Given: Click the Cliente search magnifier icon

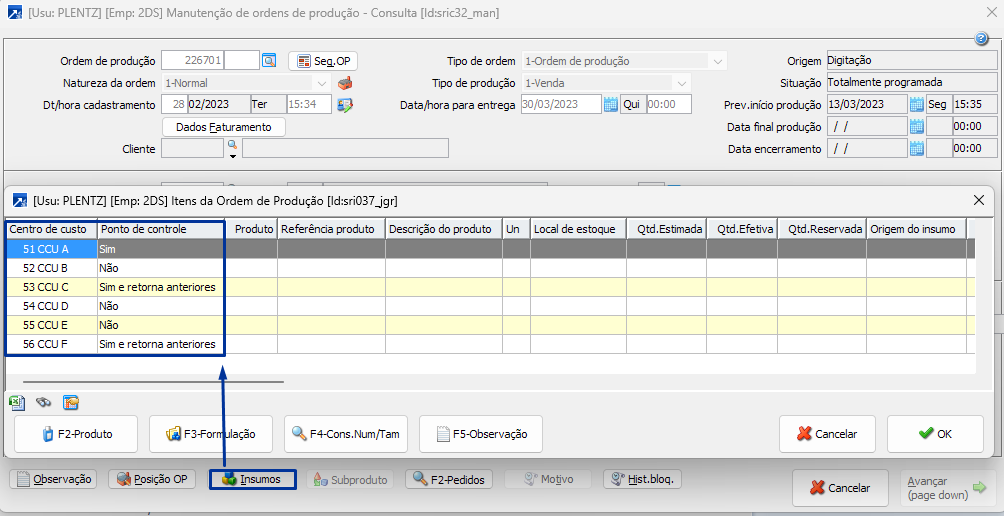Looking at the screenshot, I should click(x=232, y=145).
